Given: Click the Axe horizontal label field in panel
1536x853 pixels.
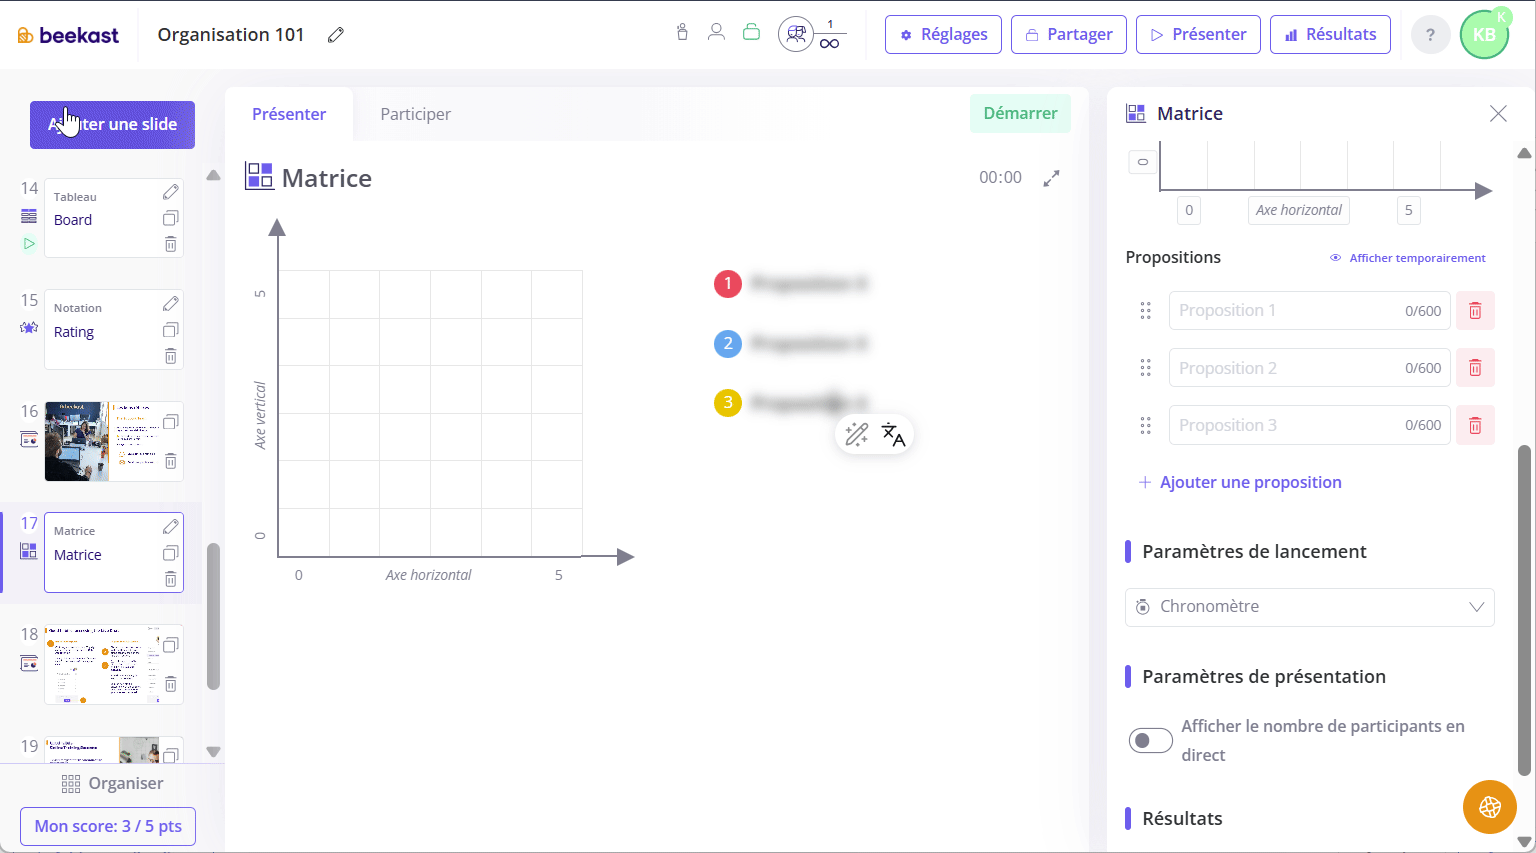Looking at the screenshot, I should (1298, 210).
